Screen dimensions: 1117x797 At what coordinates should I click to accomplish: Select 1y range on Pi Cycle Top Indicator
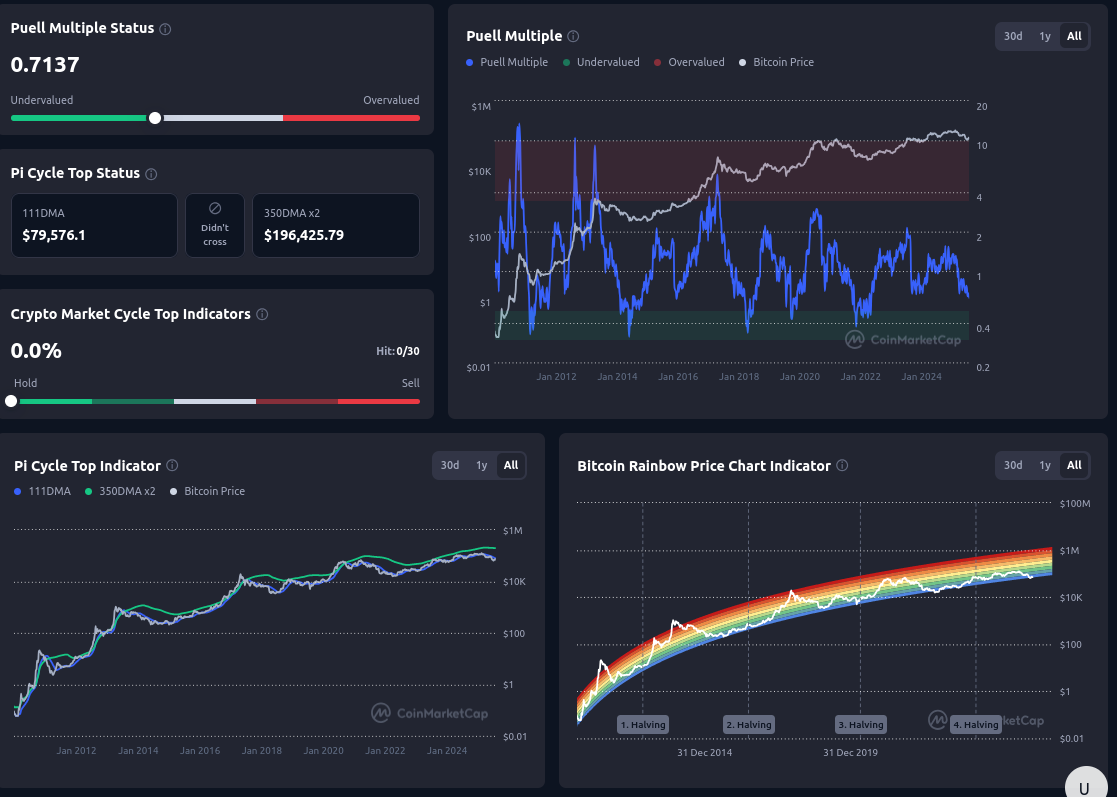point(482,465)
